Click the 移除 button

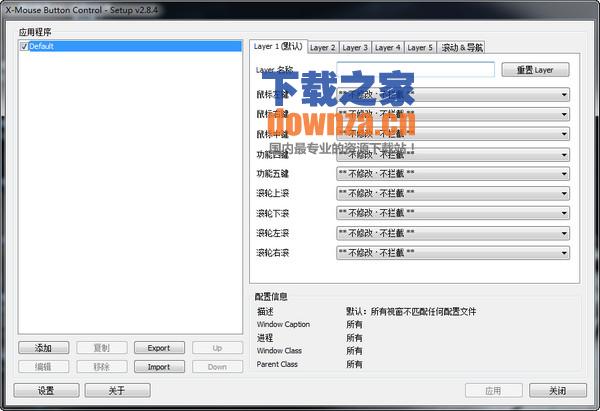[x=102, y=367]
